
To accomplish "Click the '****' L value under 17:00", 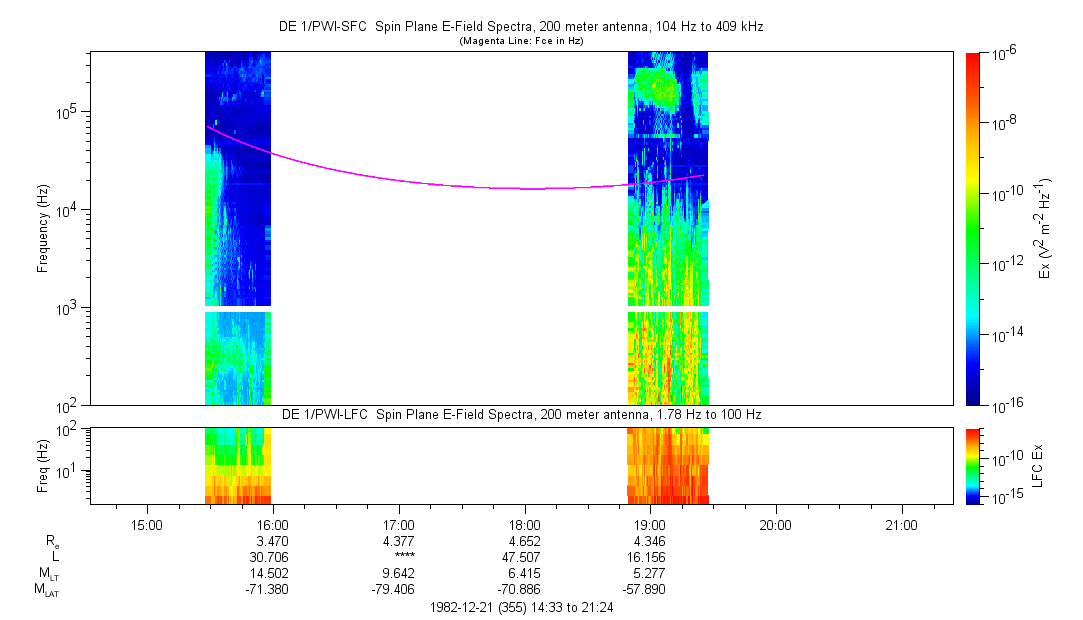I will pos(399,556).
